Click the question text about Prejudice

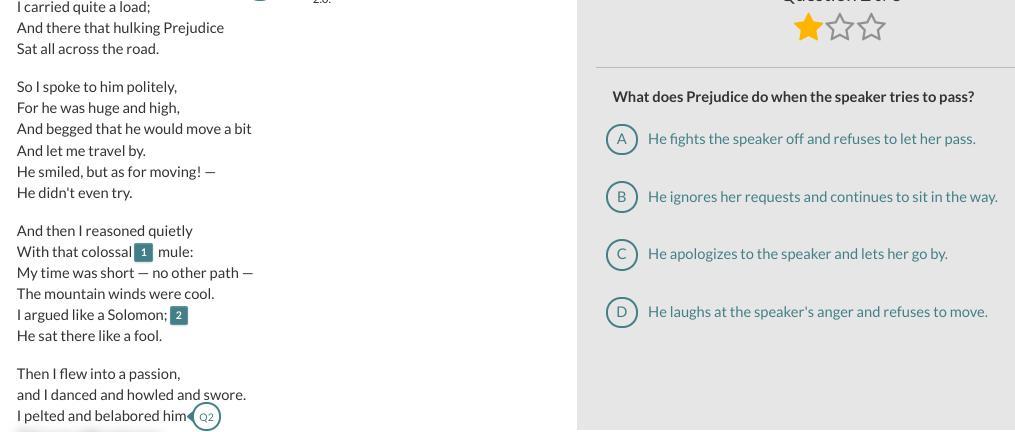[793, 97]
